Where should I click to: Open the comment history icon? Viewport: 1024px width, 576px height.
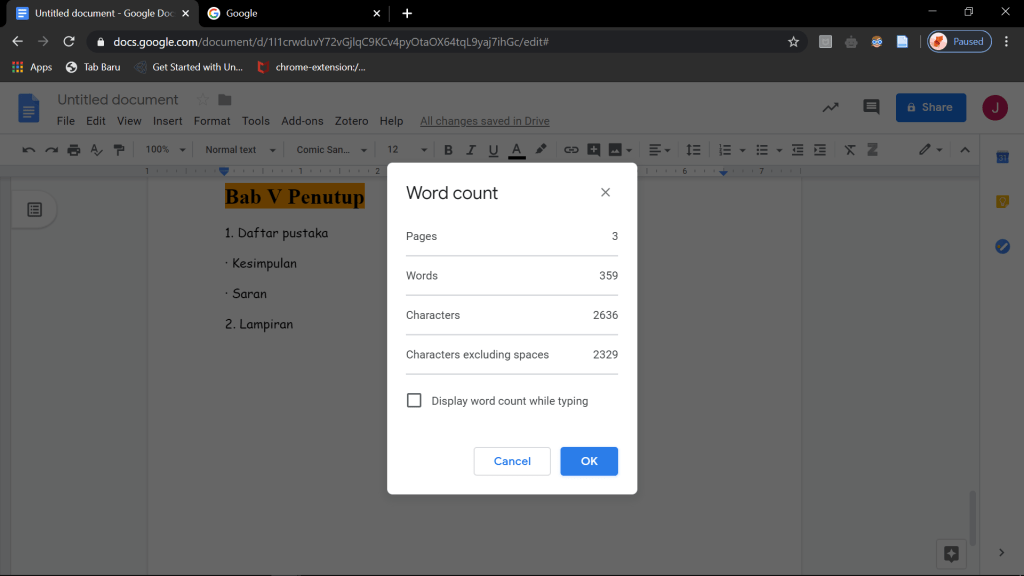point(871,107)
